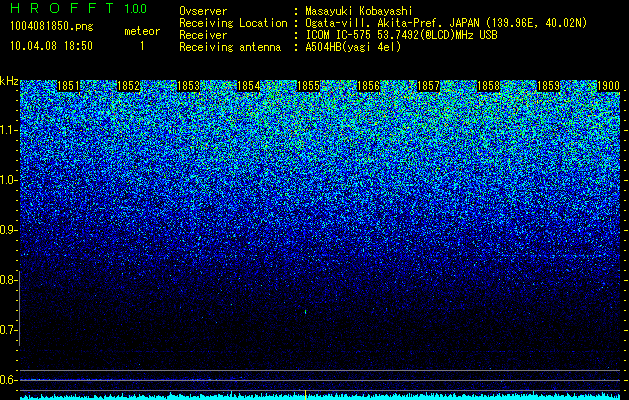This screenshot has width=629, height=400.
Task: Click the antenna text A504HB(yagi 4el)
Action: point(353,47)
